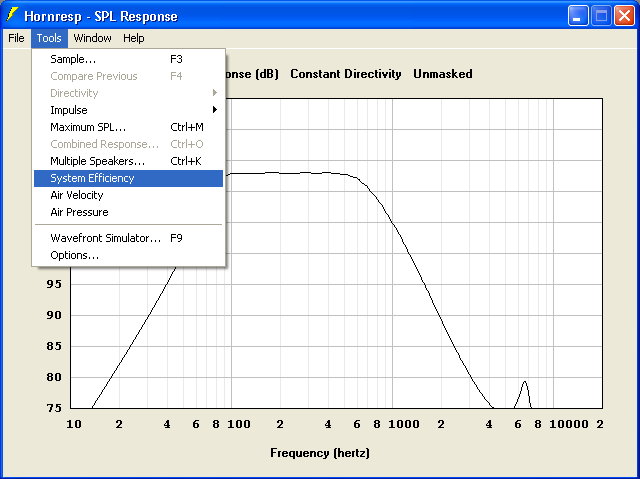Launch Wavefront Simulator... from the menu
640x479 pixels.
pyautogui.click(x=129, y=238)
